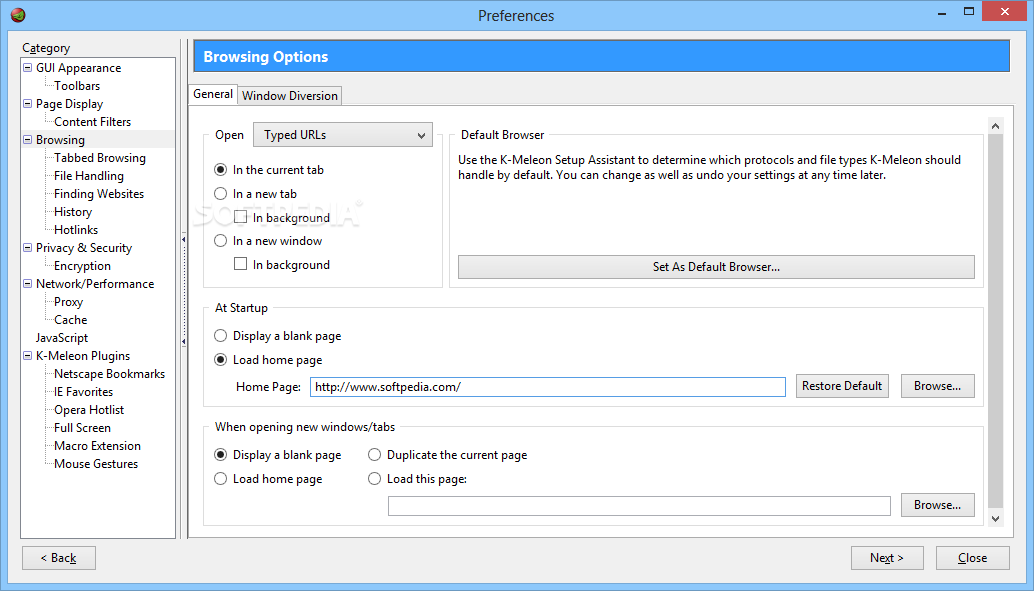
Task: Open Netscape Bookmarks plugin settings
Action: click(109, 373)
